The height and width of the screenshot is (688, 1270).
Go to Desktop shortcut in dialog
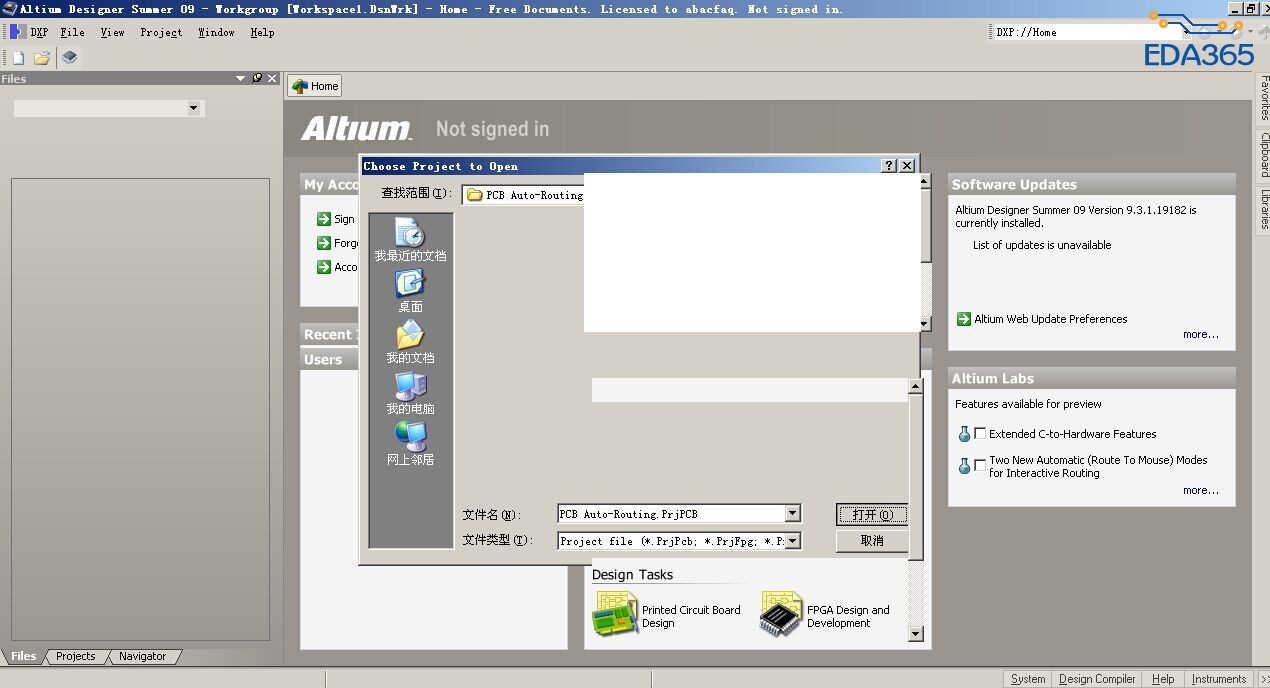[410, 291]
